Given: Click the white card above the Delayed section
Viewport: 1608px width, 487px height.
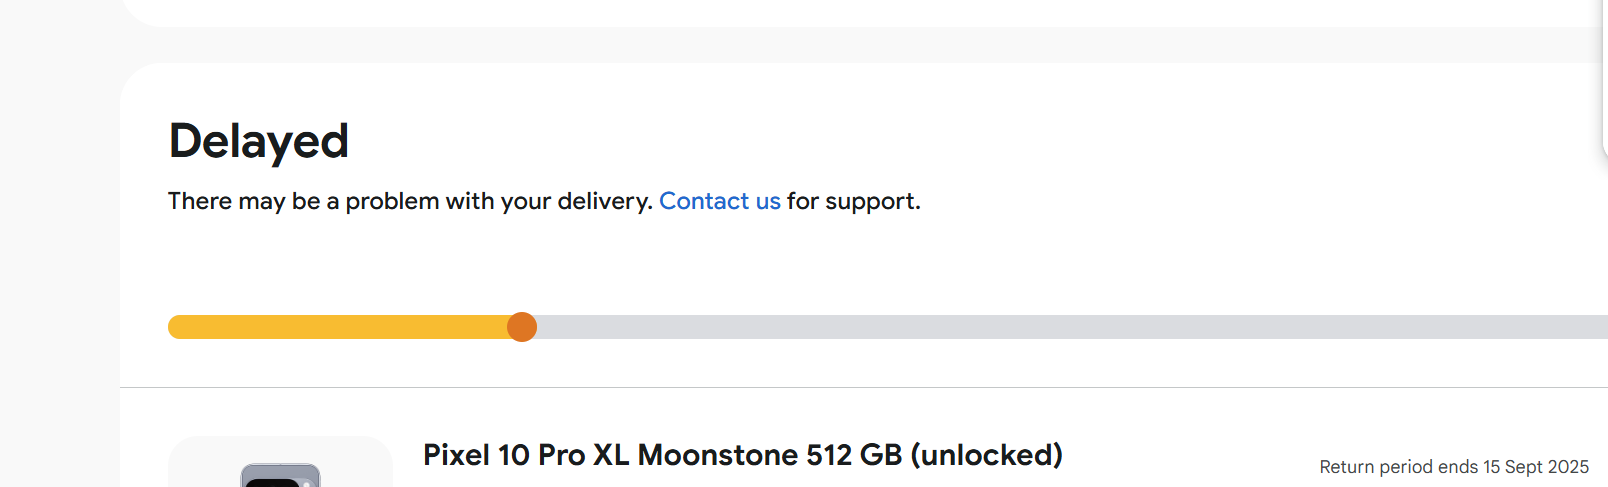Looking at the screenshot, I should click(x=860, y=12).
